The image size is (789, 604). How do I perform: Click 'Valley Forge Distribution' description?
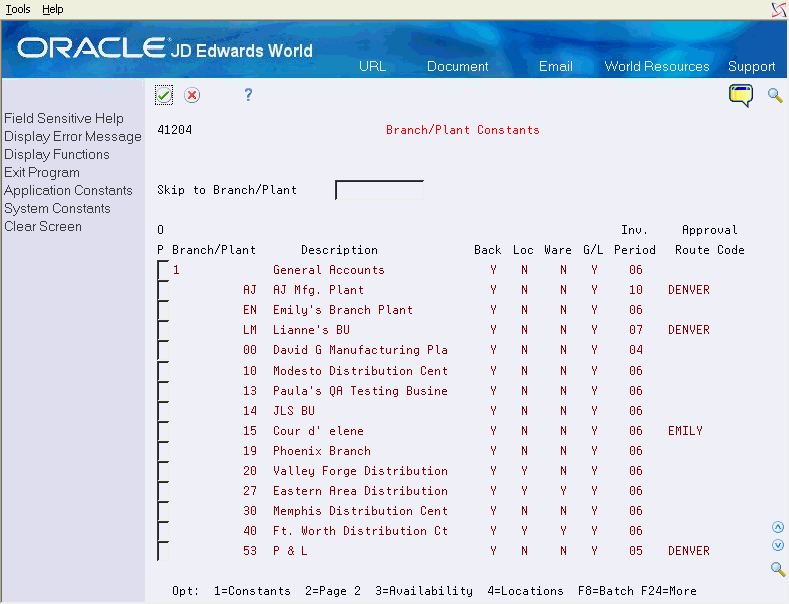tap(360, 471)
